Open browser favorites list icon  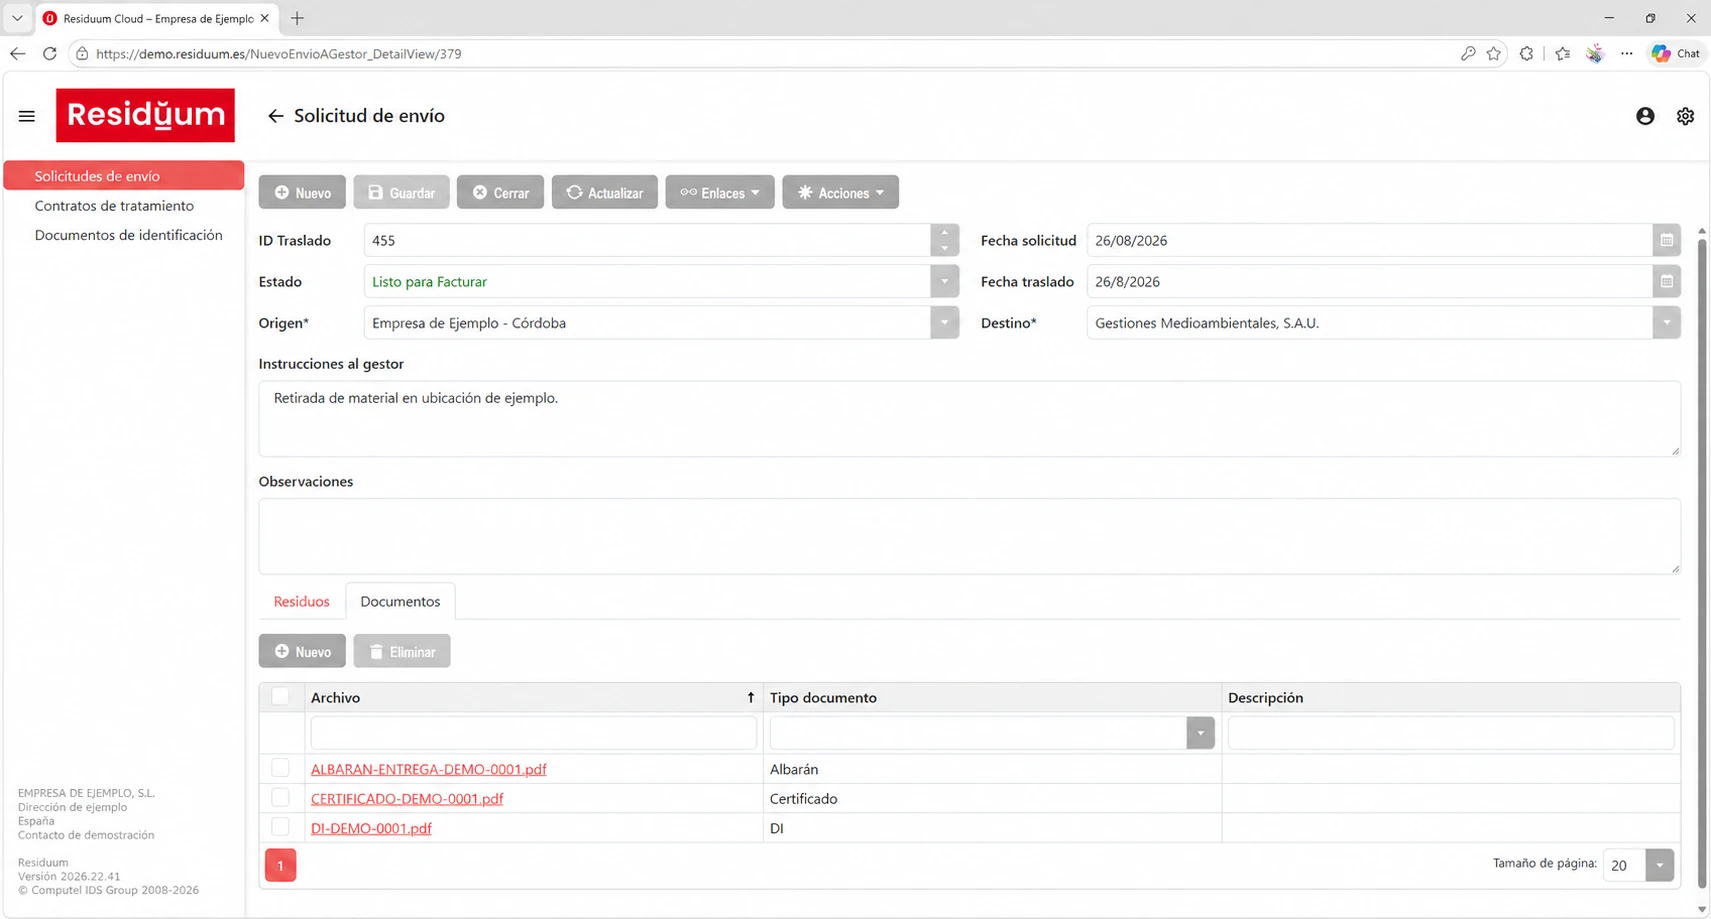pos(1562,54)
